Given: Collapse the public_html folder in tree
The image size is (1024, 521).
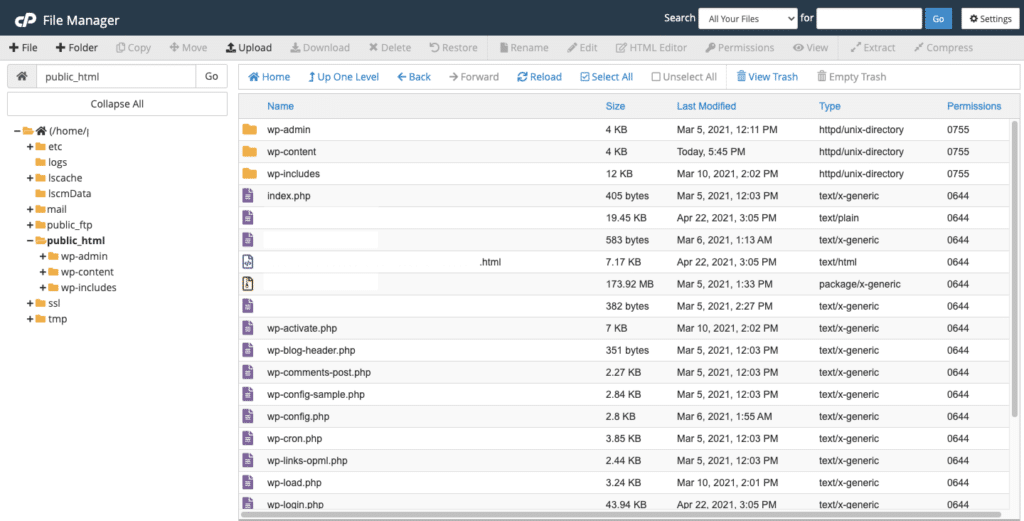Looking at the screenshot, I should tap(30, 241).
